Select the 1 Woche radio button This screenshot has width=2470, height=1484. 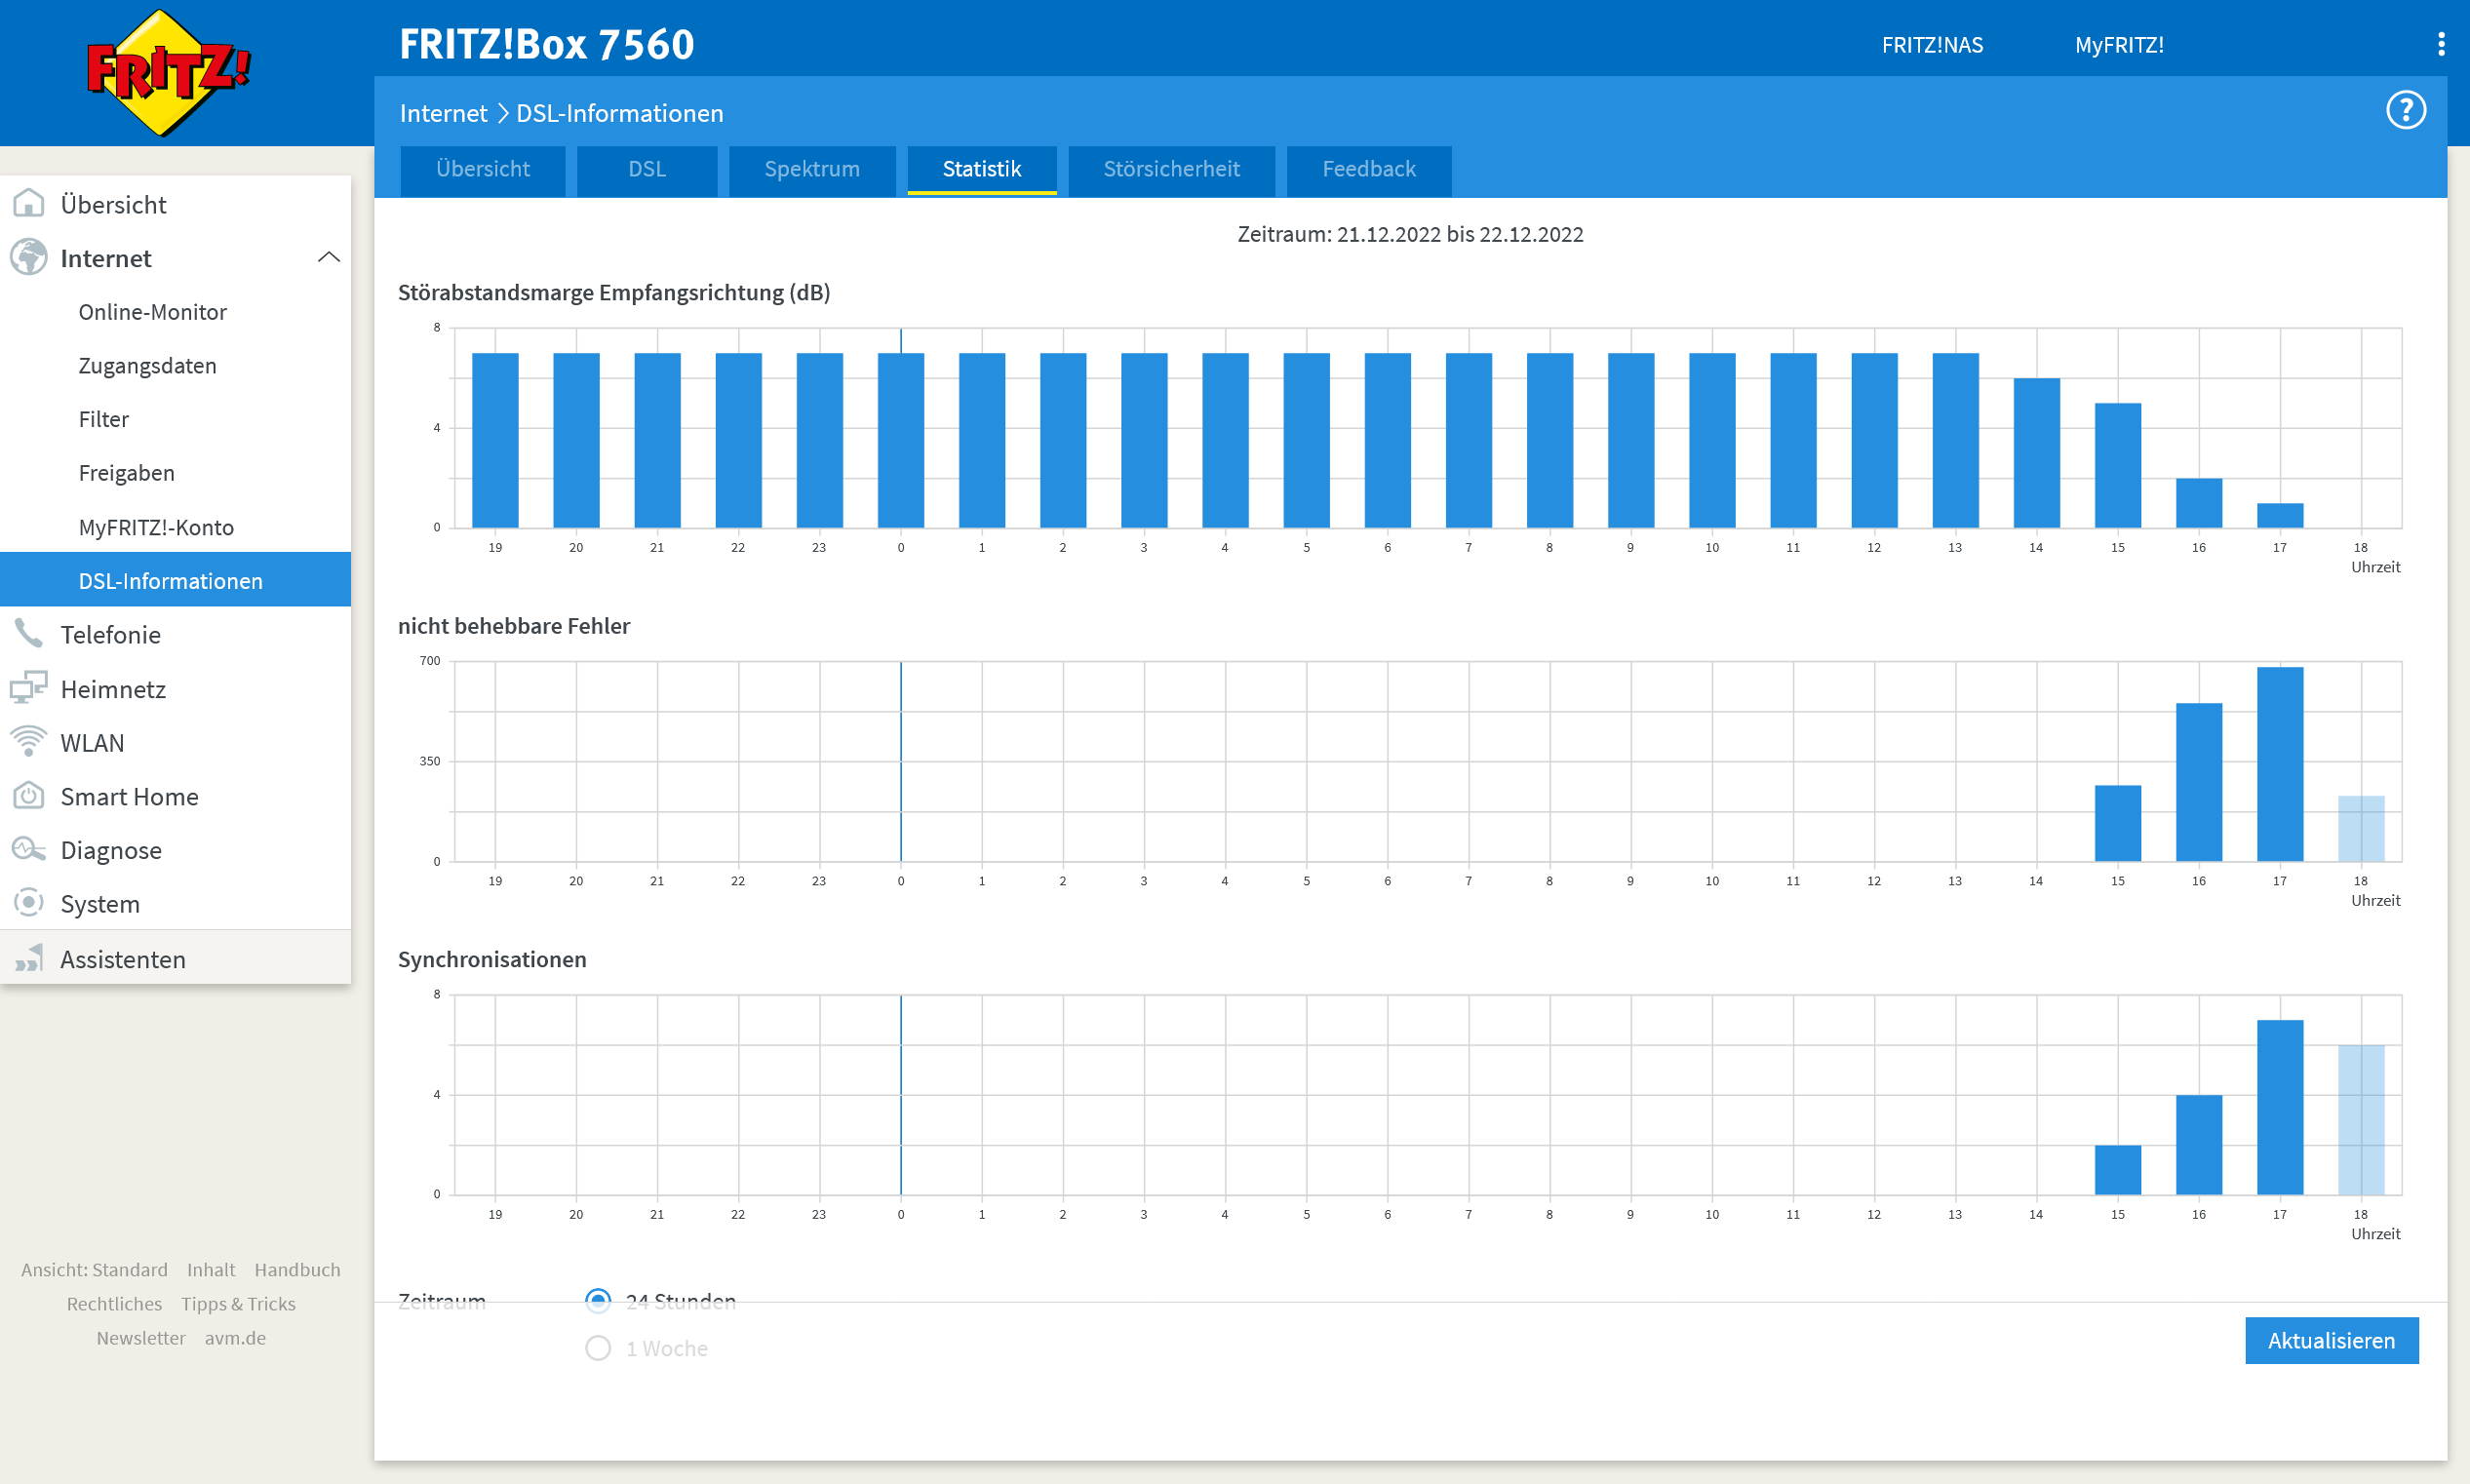point(598,1348)
